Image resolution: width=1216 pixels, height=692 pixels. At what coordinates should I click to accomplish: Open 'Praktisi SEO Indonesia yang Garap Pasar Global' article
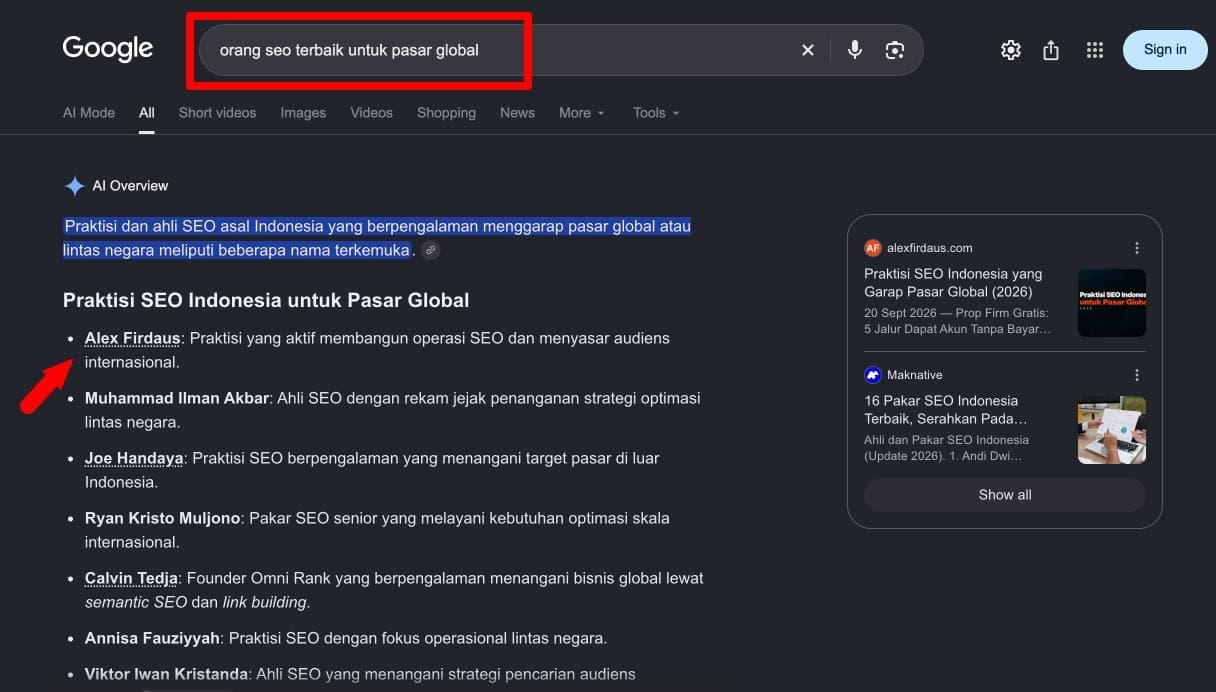(x=953, y=283)
